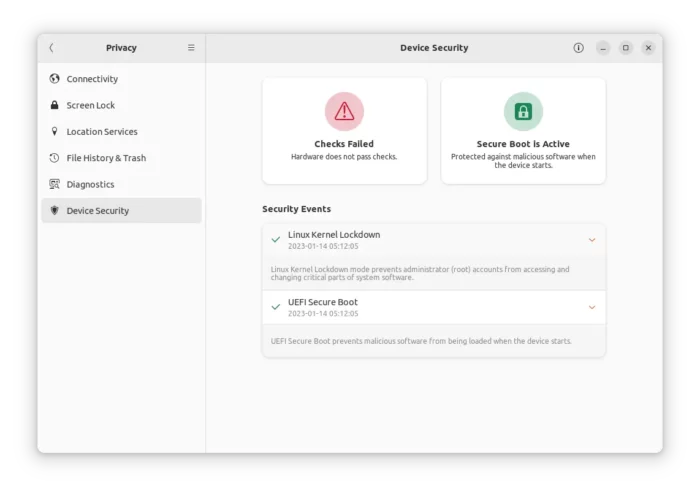Click the UEFI Secure Boot event title

(x=323, y=302)
